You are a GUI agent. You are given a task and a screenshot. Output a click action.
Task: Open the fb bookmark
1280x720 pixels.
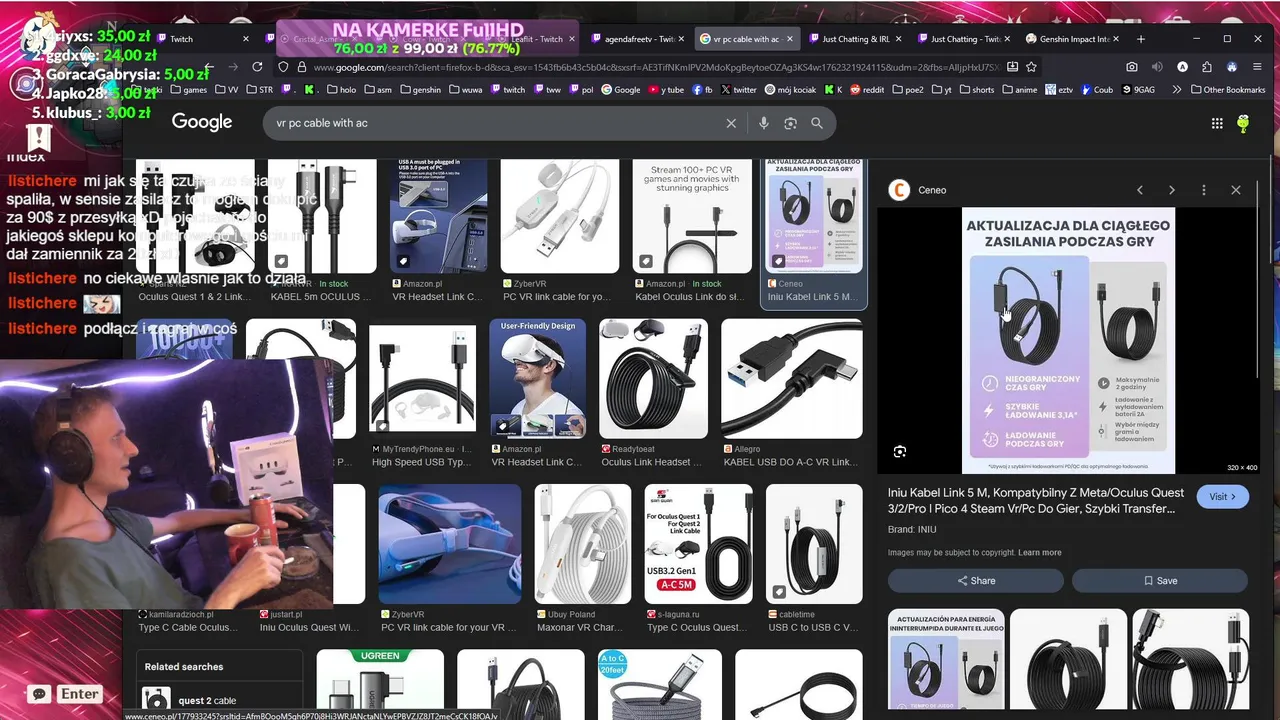pyautogui.click(x=703, y=89)
